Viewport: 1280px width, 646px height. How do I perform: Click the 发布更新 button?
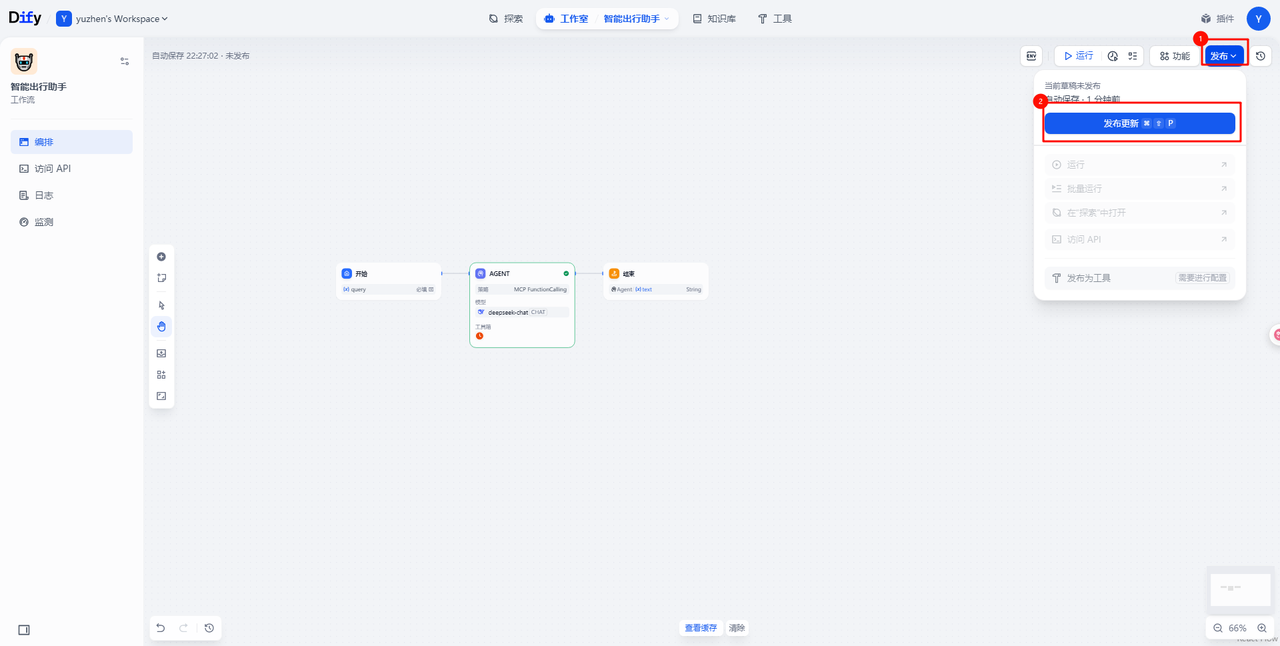[x=1139, y=123]
